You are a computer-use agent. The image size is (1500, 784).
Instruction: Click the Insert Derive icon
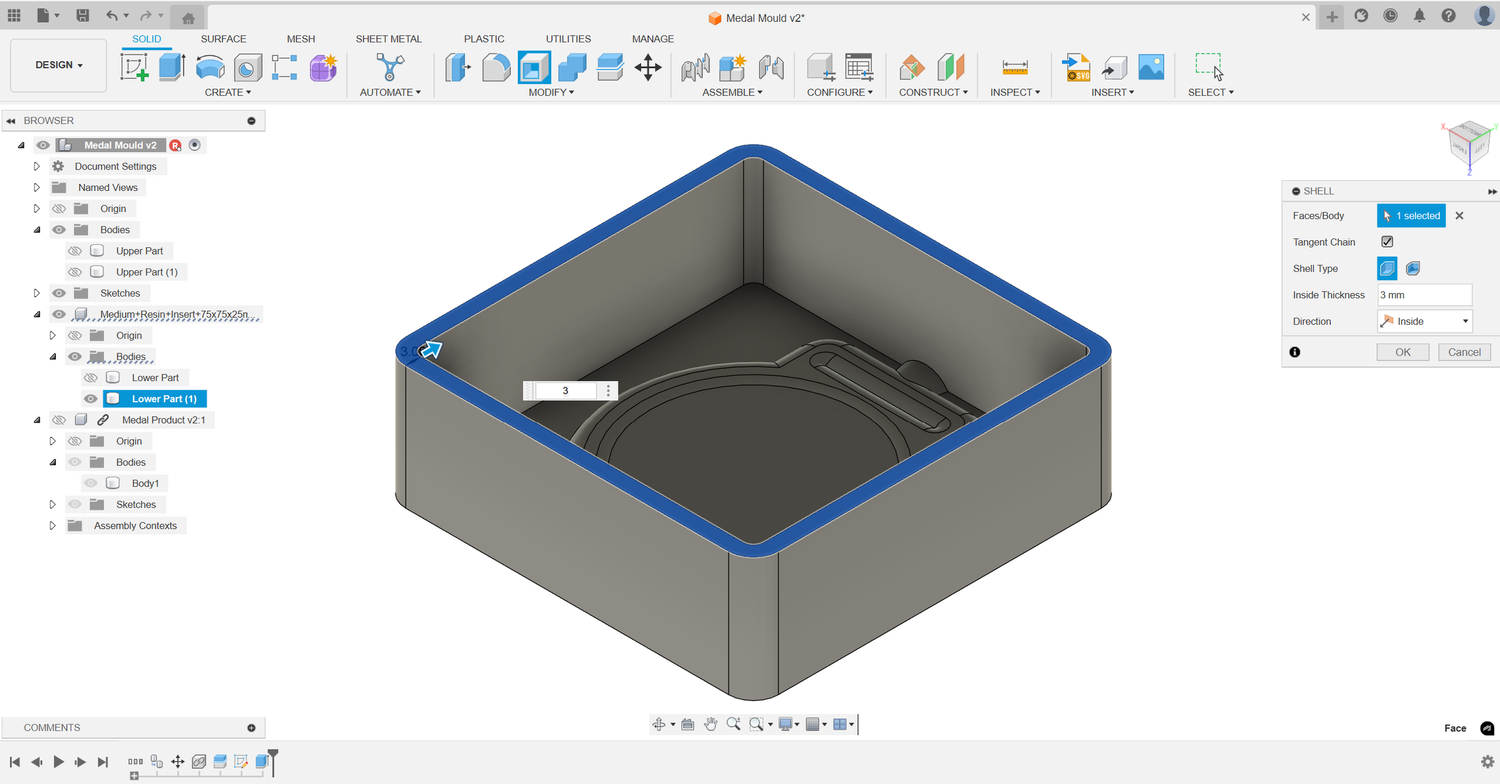1113,67
